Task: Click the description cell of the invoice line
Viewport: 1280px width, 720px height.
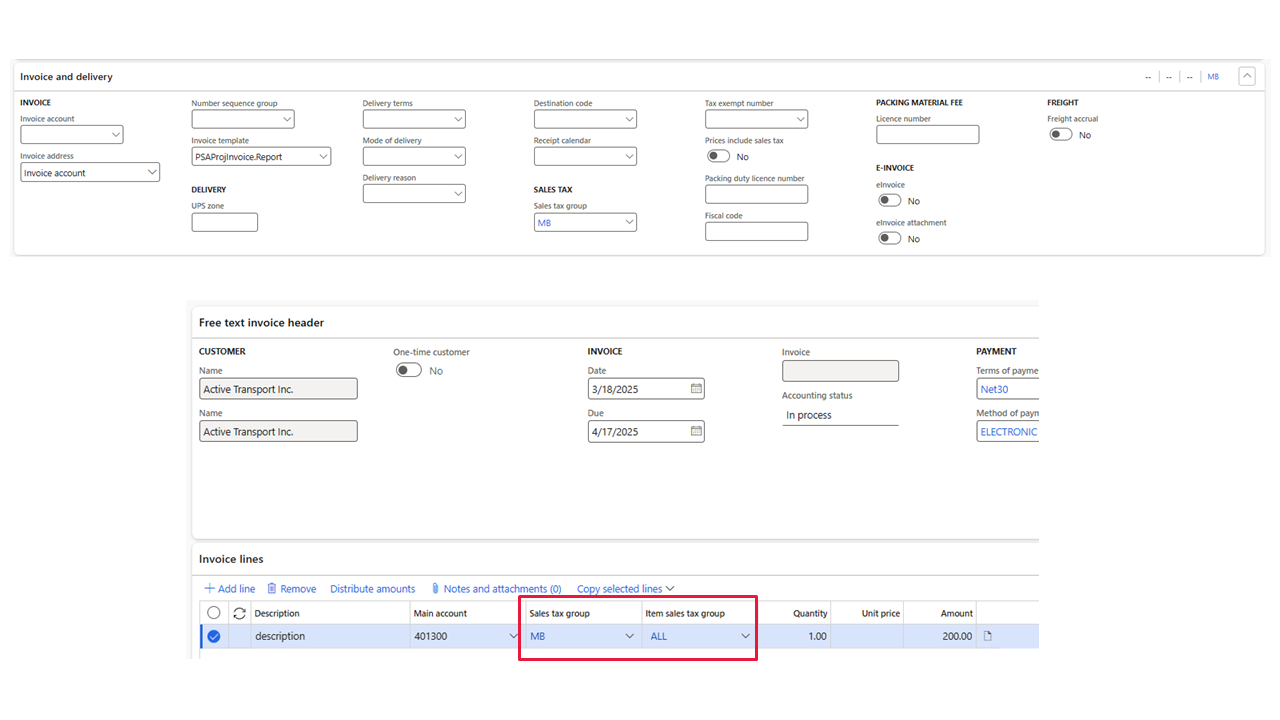Action: tap(330, 636)
